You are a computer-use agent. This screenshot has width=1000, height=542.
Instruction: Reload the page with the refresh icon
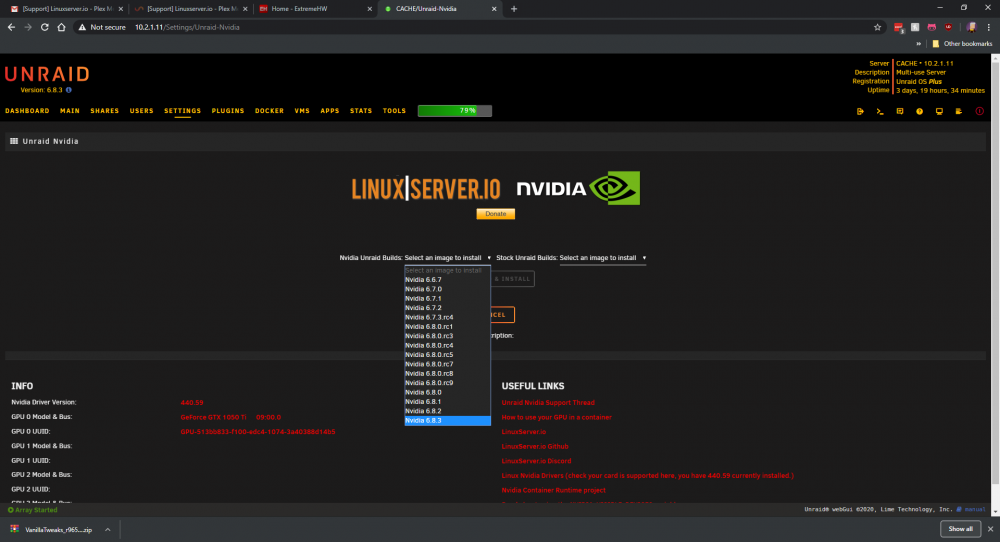[45, 27]
